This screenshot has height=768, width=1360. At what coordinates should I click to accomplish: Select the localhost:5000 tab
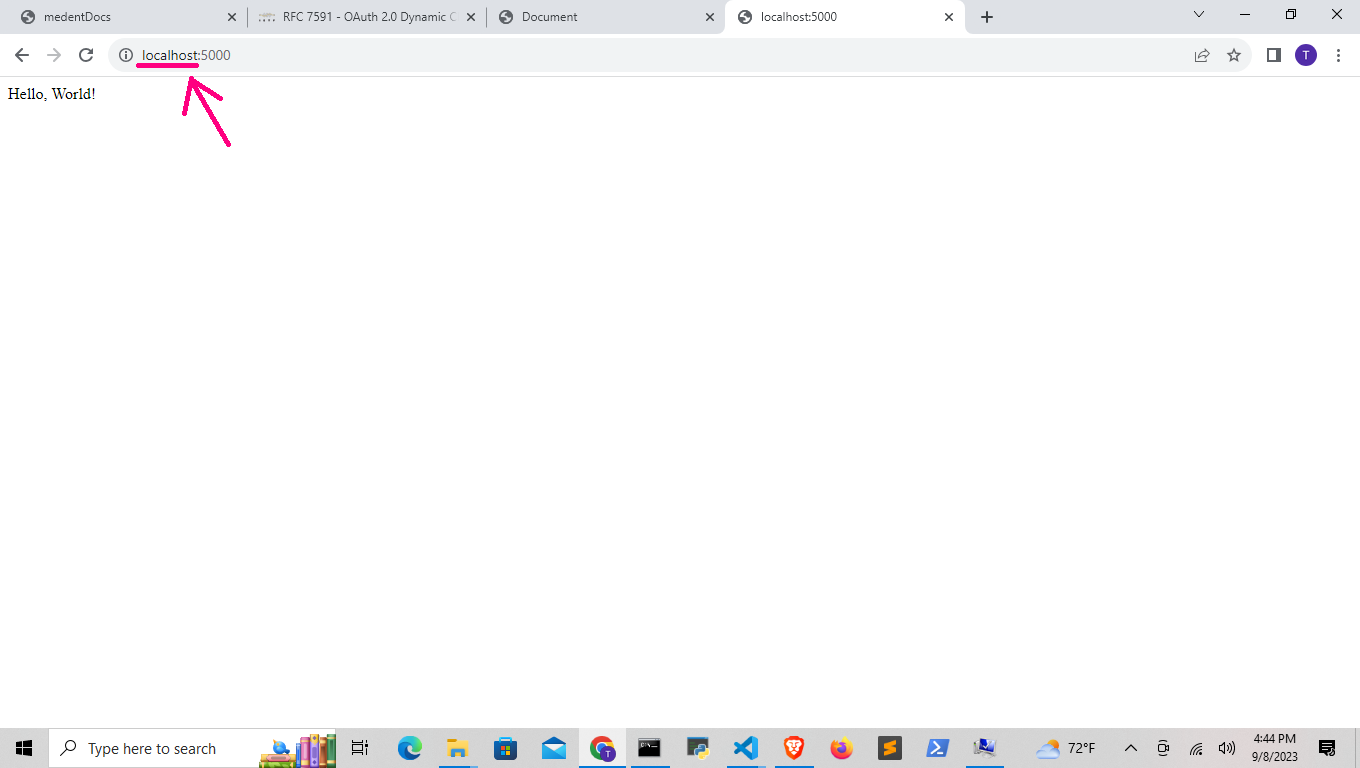[843, 17]
